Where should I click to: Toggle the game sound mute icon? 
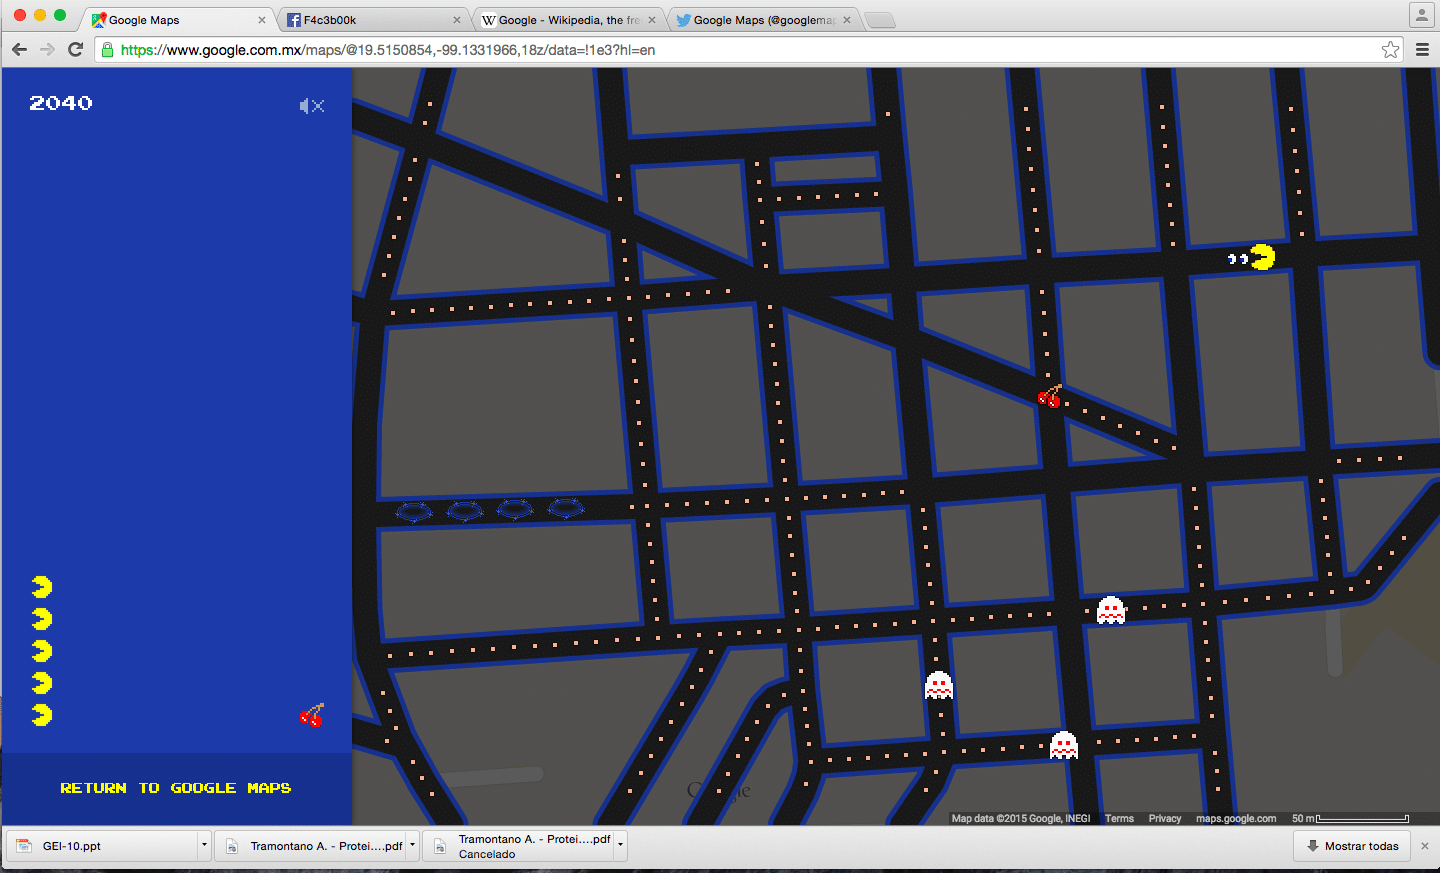click(x=312, y=106)
